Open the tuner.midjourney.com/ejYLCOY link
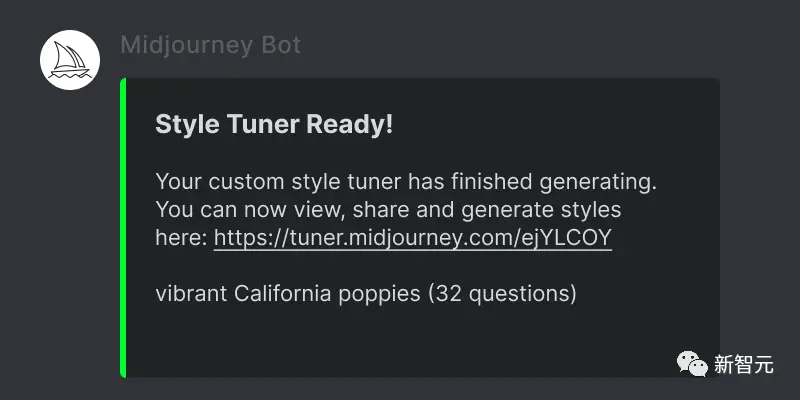 click(412, 237)
